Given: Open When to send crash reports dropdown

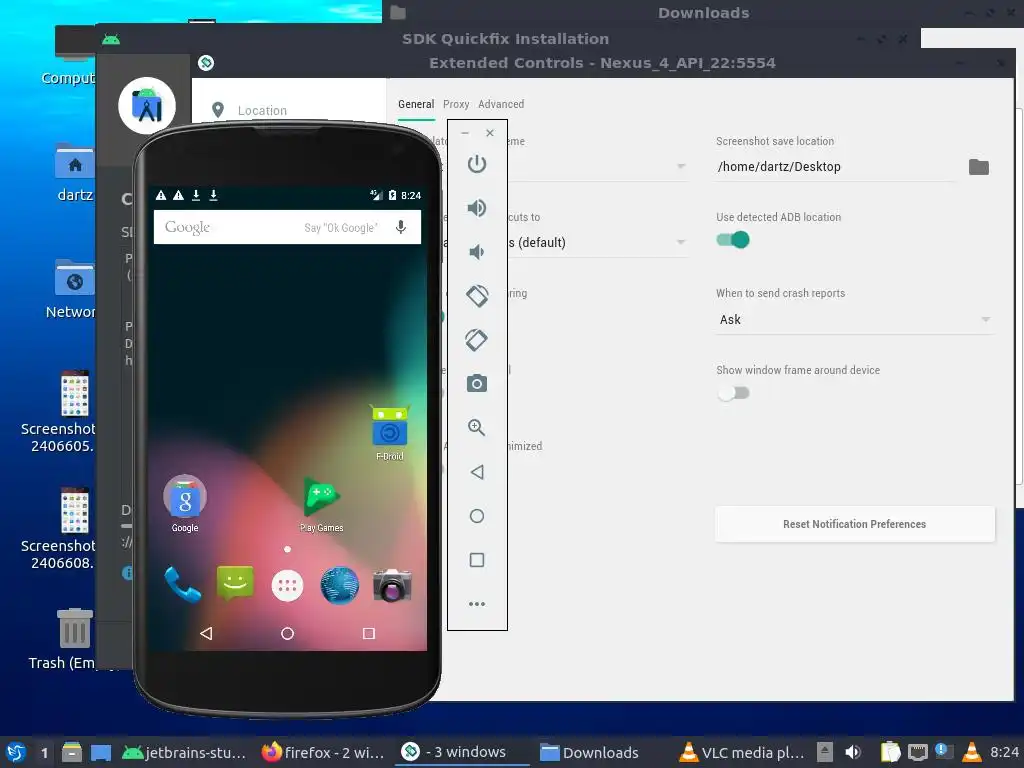Looking at the screenshot, I should 855,319.
